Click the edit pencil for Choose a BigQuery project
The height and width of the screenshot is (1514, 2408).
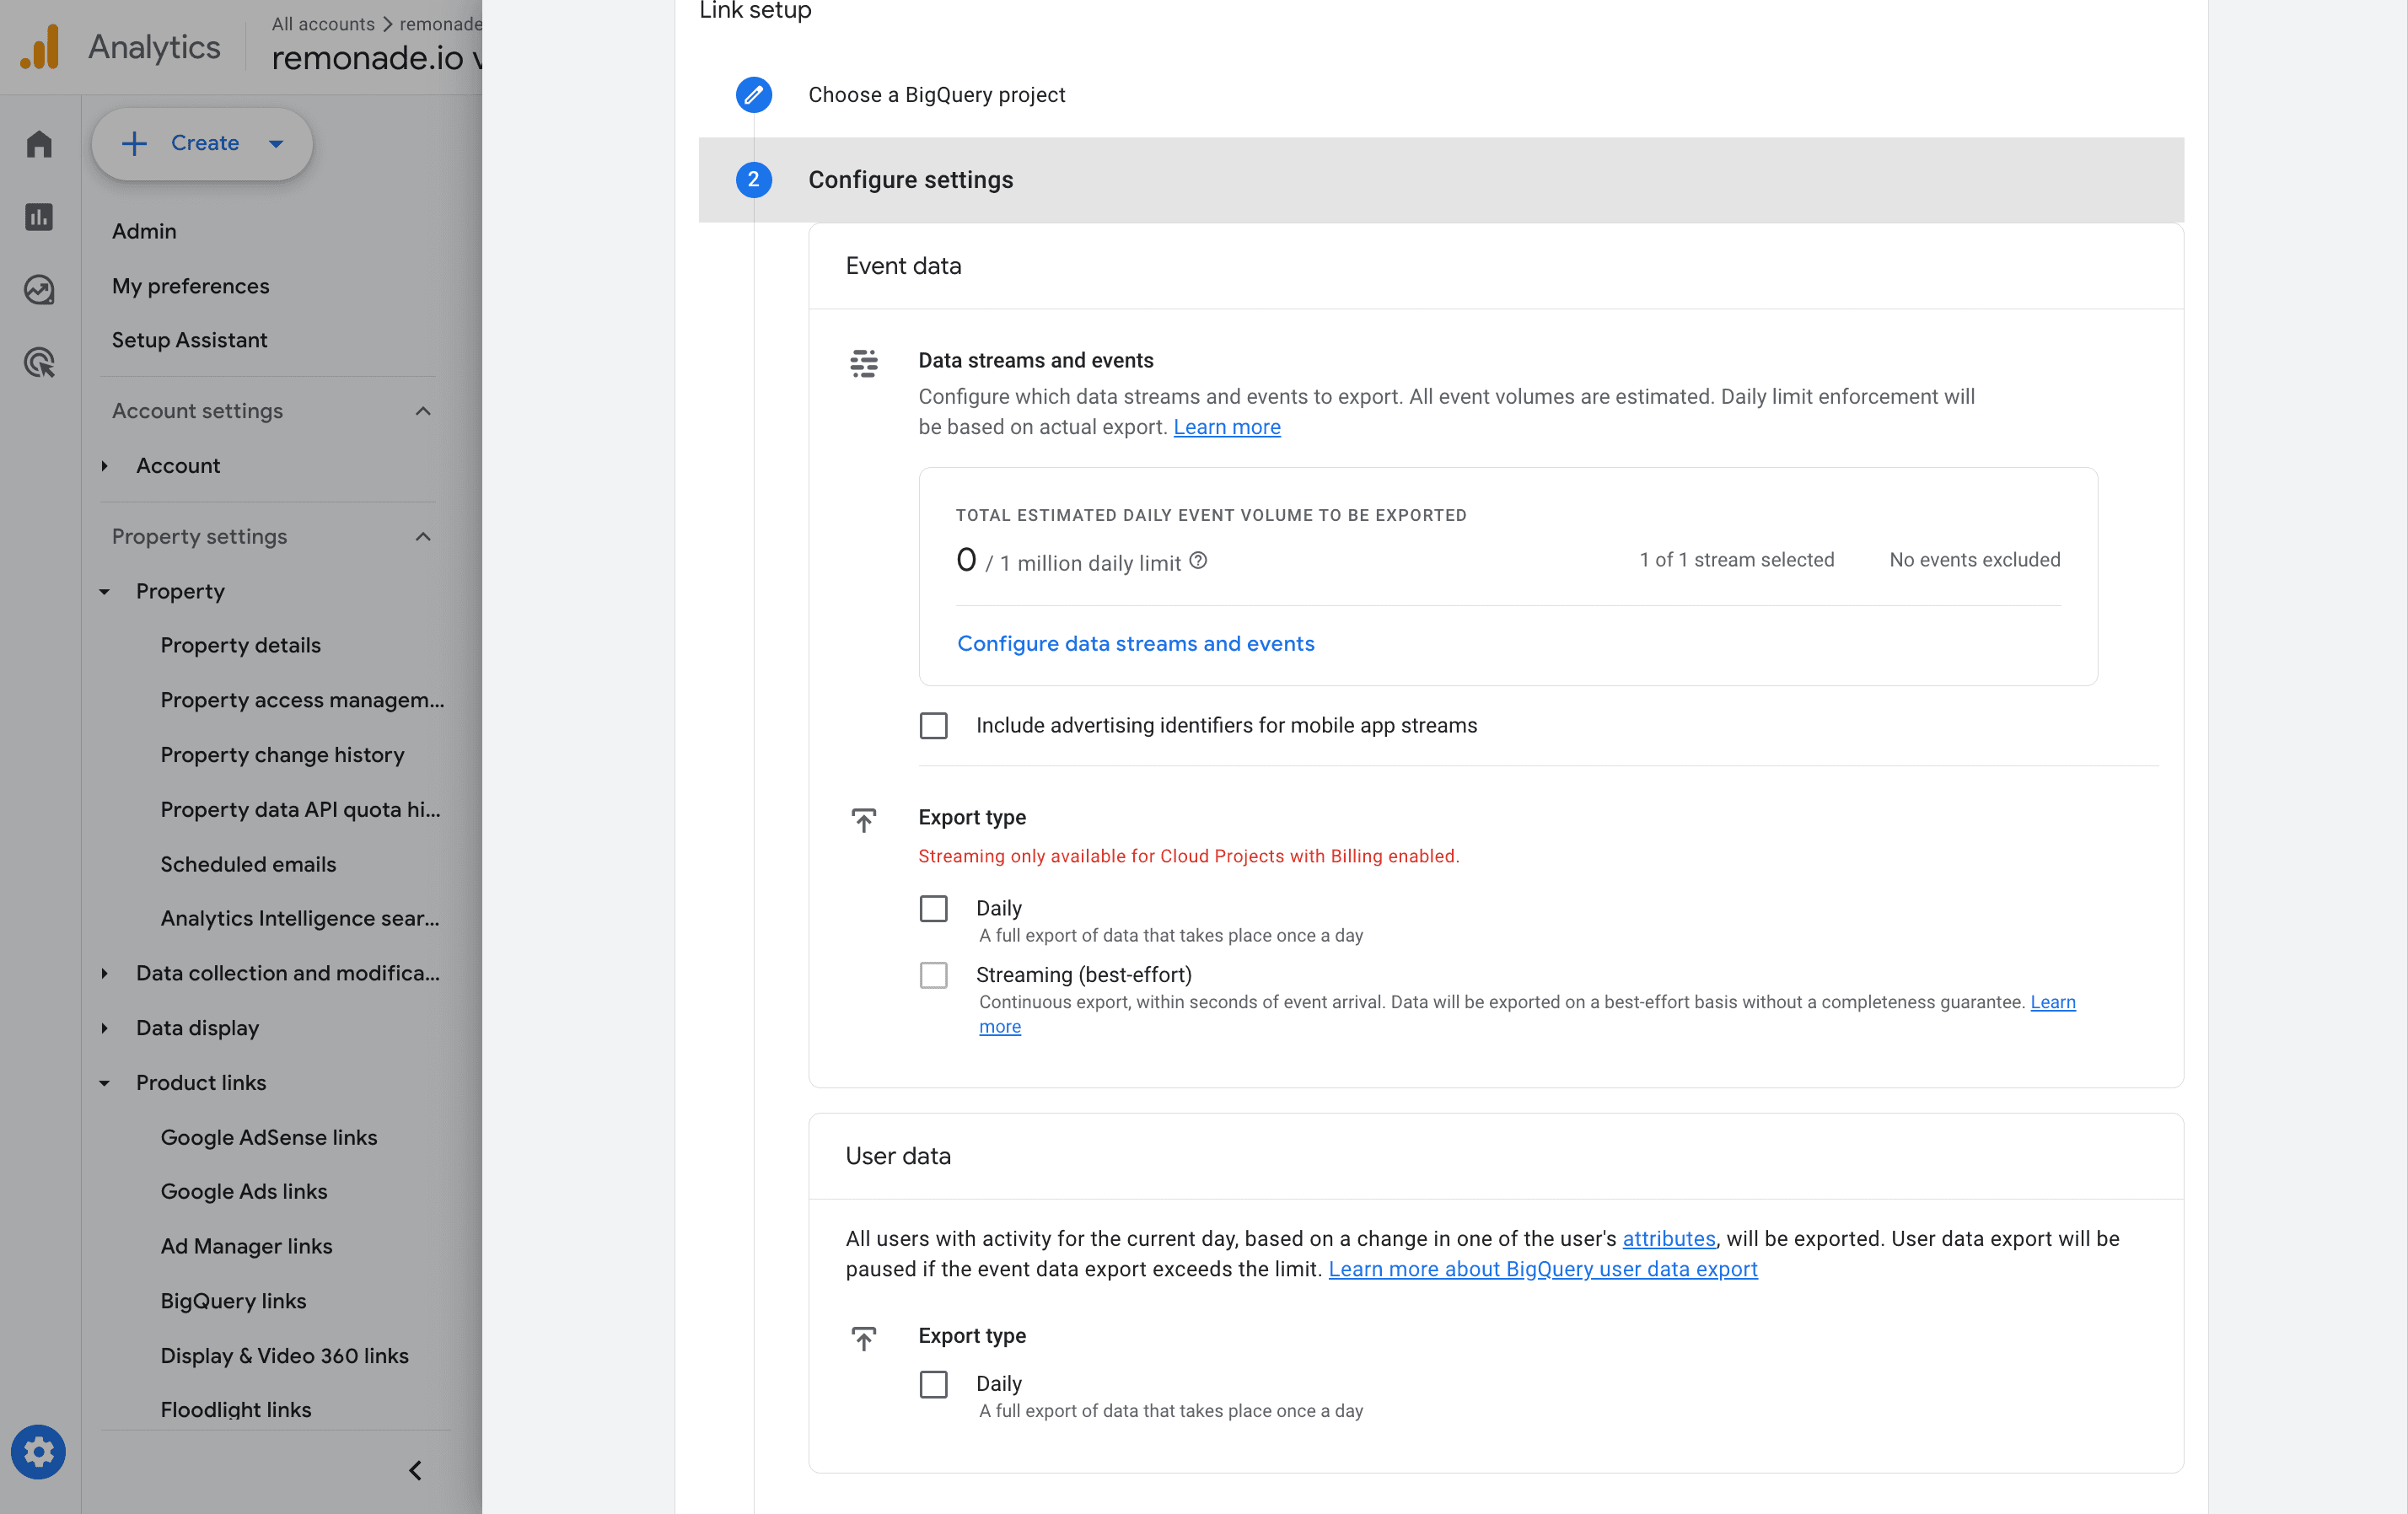[753, 95]
